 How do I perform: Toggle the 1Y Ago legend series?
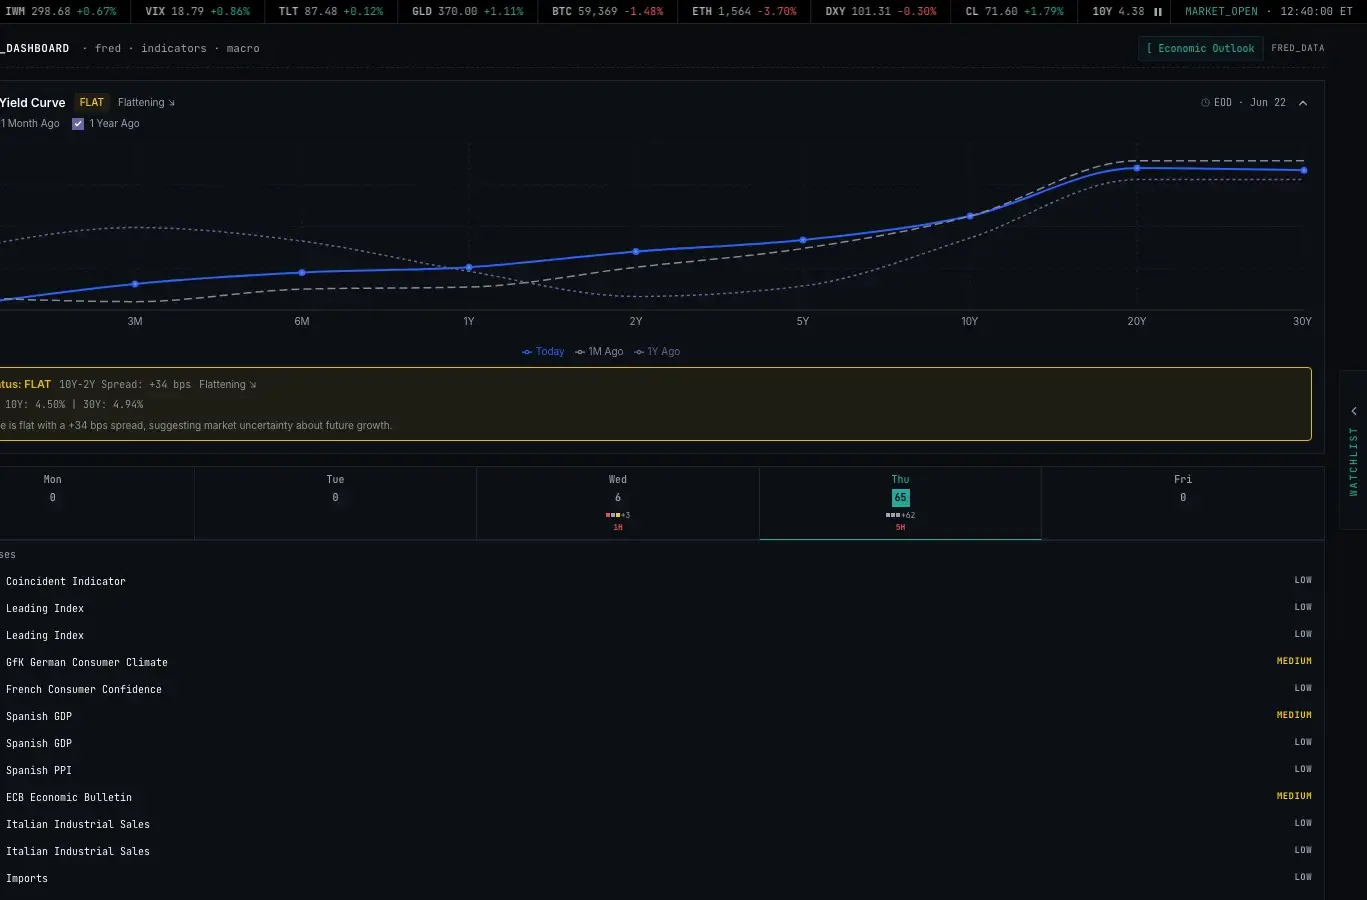(657, 352)
